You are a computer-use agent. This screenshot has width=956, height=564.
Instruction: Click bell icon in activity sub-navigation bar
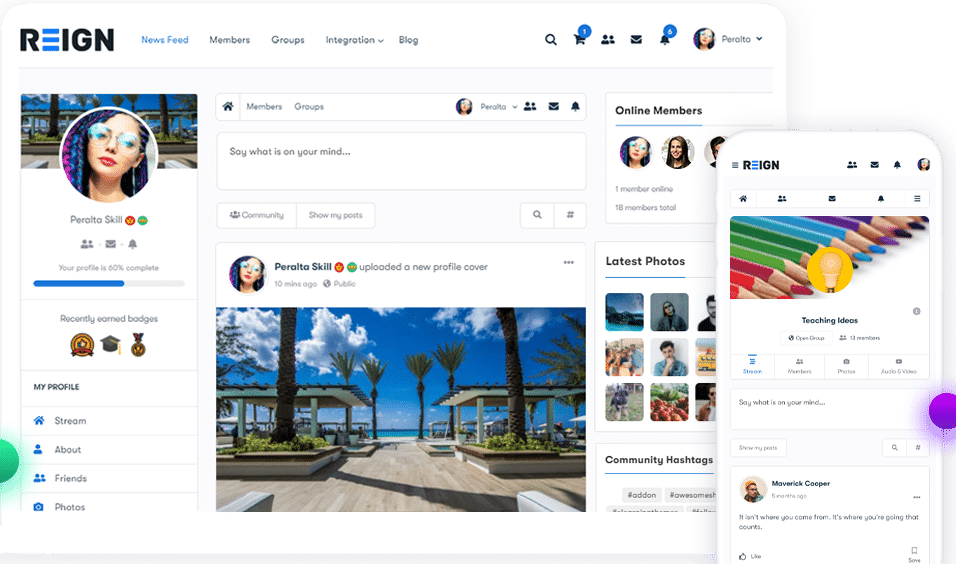(x=575, y=107)
